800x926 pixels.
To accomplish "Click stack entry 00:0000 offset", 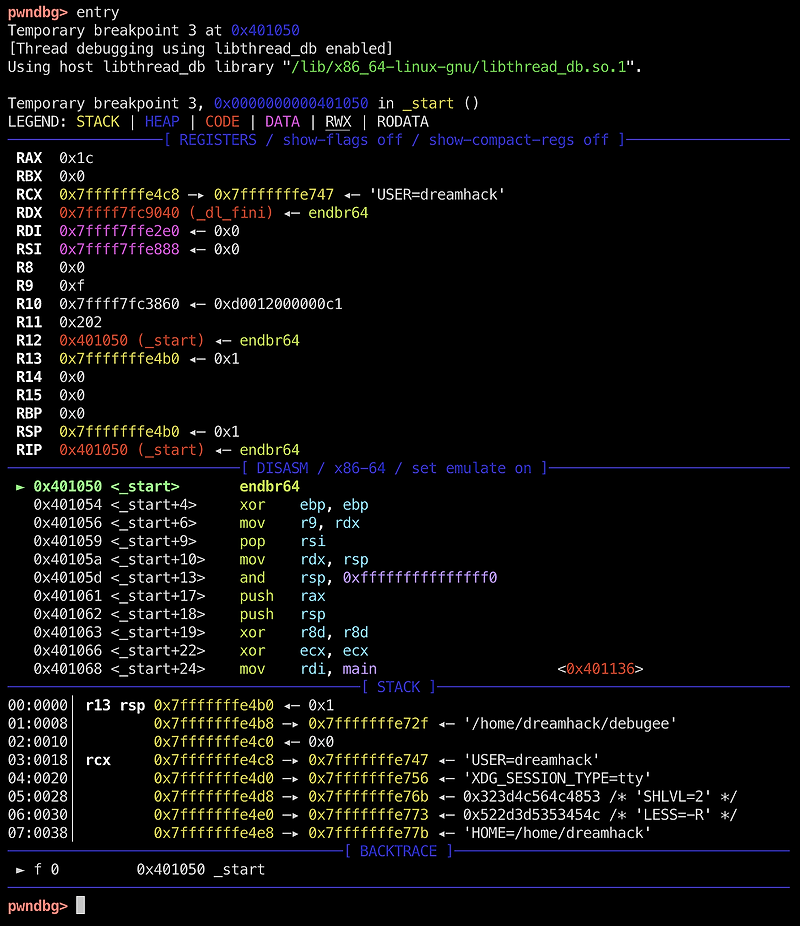I will (38, 706).
